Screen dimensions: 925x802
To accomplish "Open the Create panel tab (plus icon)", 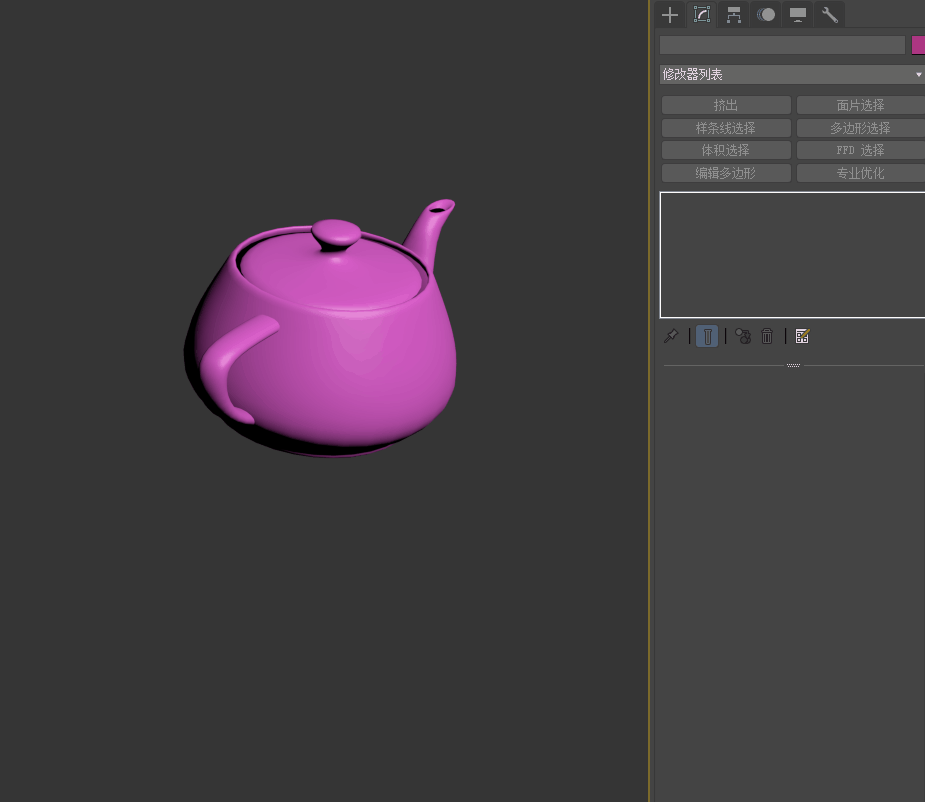I will [670, 14].
